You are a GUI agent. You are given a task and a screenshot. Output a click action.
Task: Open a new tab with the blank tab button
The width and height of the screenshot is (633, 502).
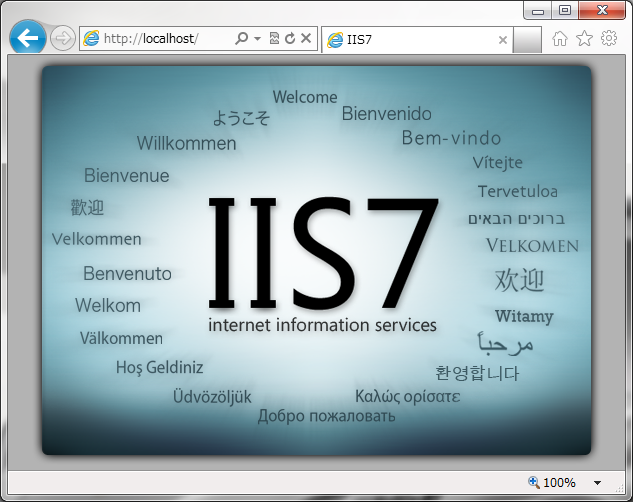[x=527, y=40]
